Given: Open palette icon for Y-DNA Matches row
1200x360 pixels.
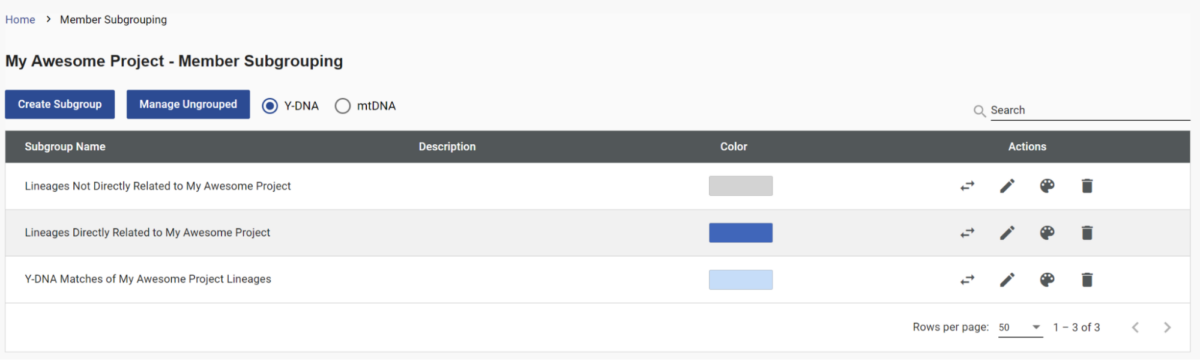Looking at the screenshot, I should (x=1047, y=280).
